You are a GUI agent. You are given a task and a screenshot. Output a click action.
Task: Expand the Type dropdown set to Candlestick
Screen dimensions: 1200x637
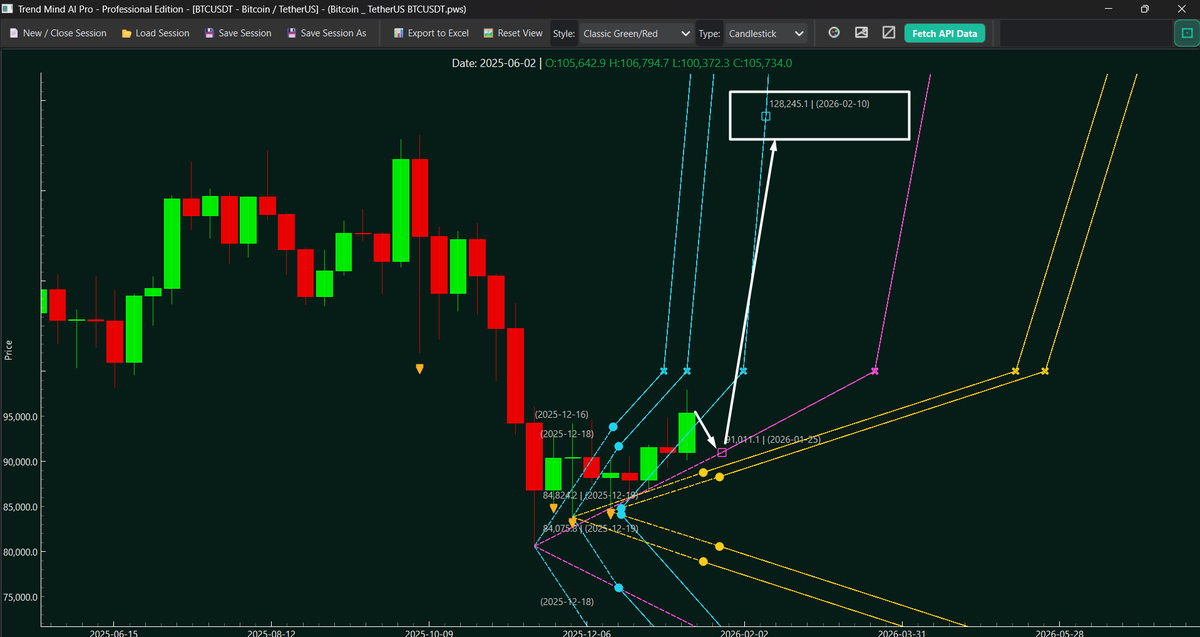pos(765,33)
